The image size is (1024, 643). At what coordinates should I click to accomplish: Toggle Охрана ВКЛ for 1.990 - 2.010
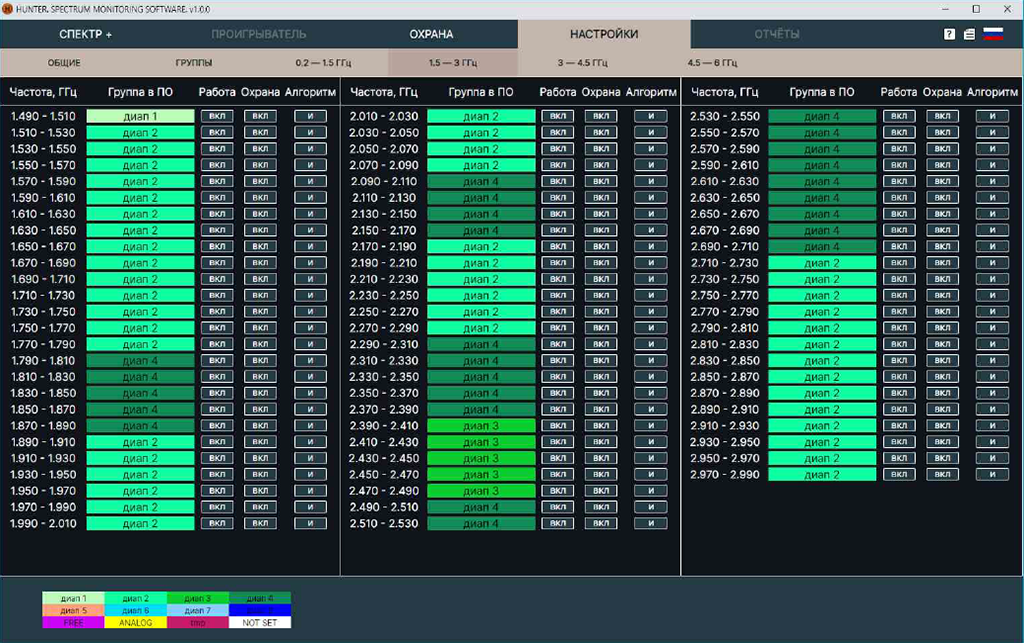click(x=260, y=524)
